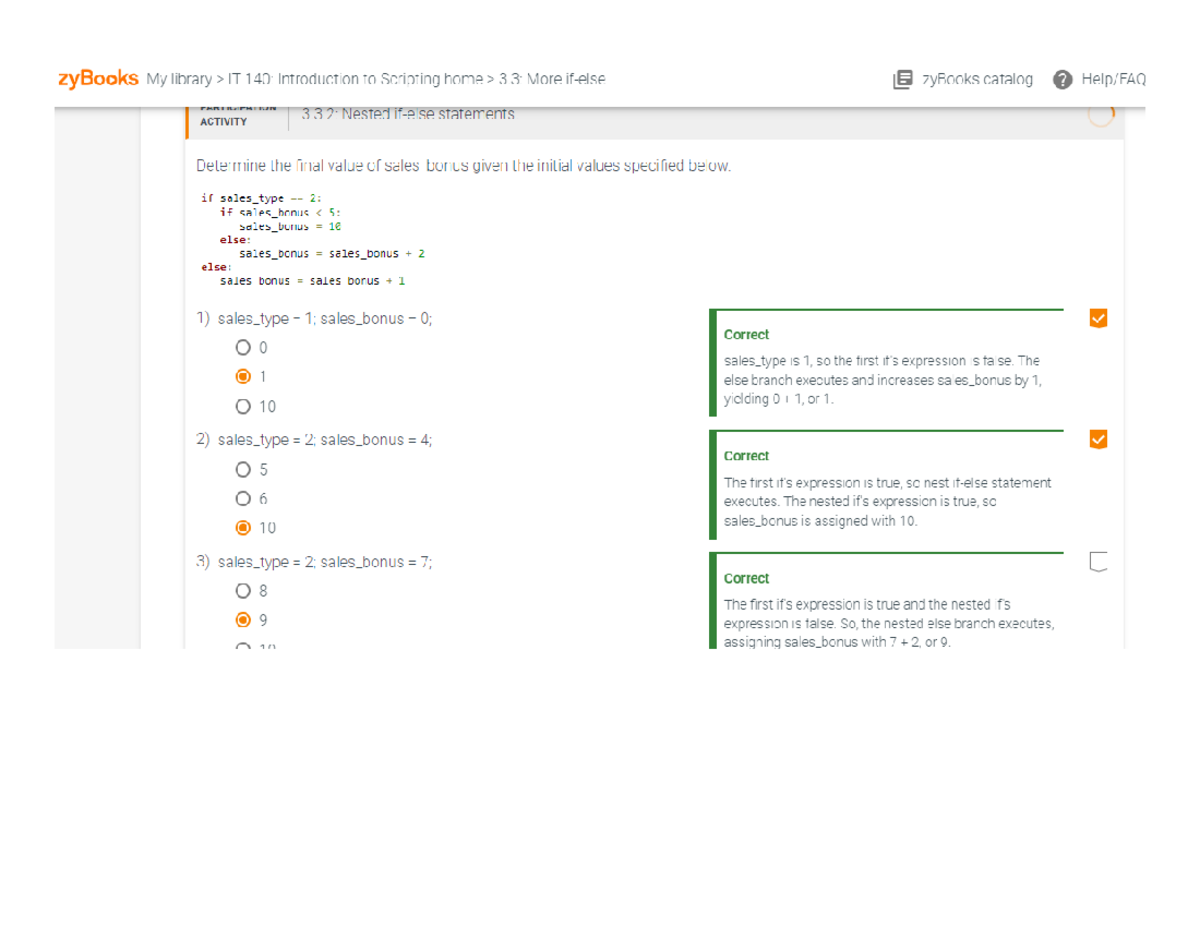Open the zyBooks catalog icon
1200x927 pixels.
(x=902, y=78)
